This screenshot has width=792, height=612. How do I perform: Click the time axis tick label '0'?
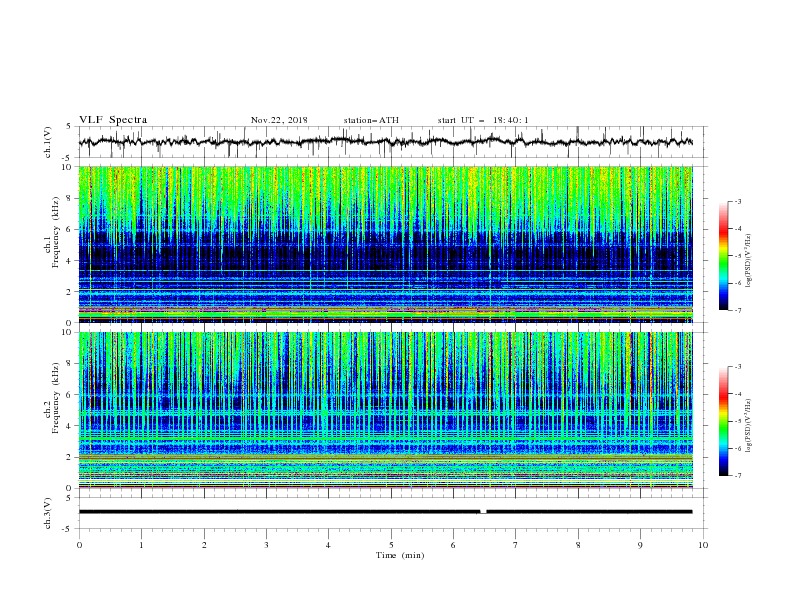79,545
